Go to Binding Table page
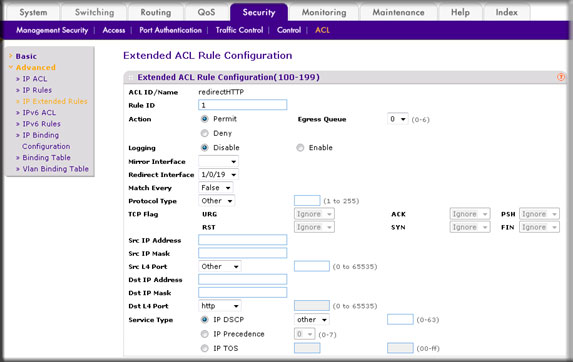 46,158
